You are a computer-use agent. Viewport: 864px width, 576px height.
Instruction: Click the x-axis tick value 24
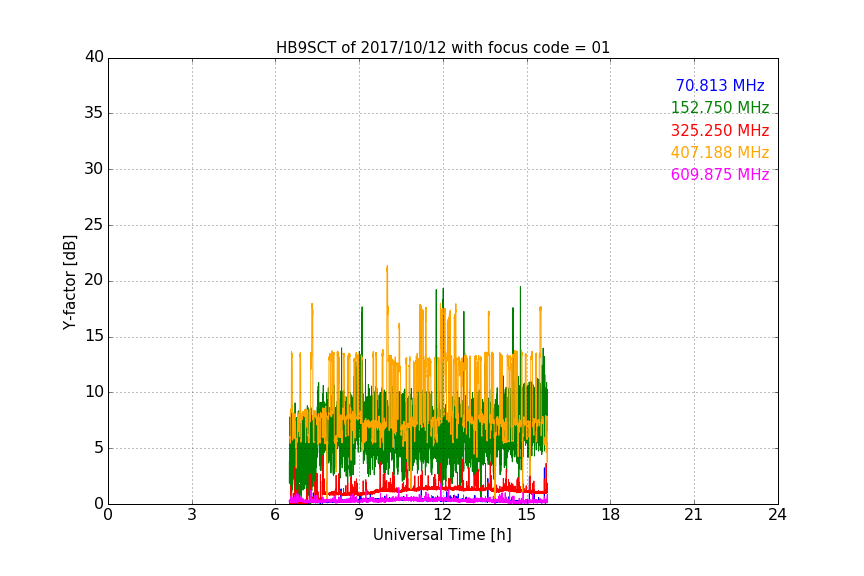(777, 515)
